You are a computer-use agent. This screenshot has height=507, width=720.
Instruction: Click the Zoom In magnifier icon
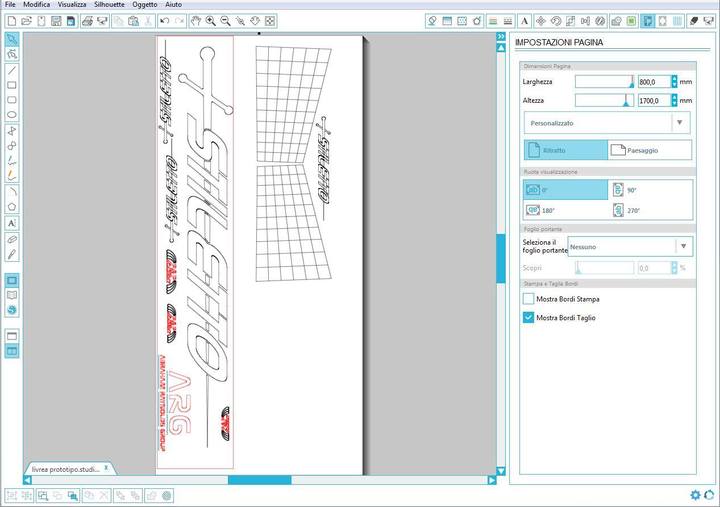[211, 21]
